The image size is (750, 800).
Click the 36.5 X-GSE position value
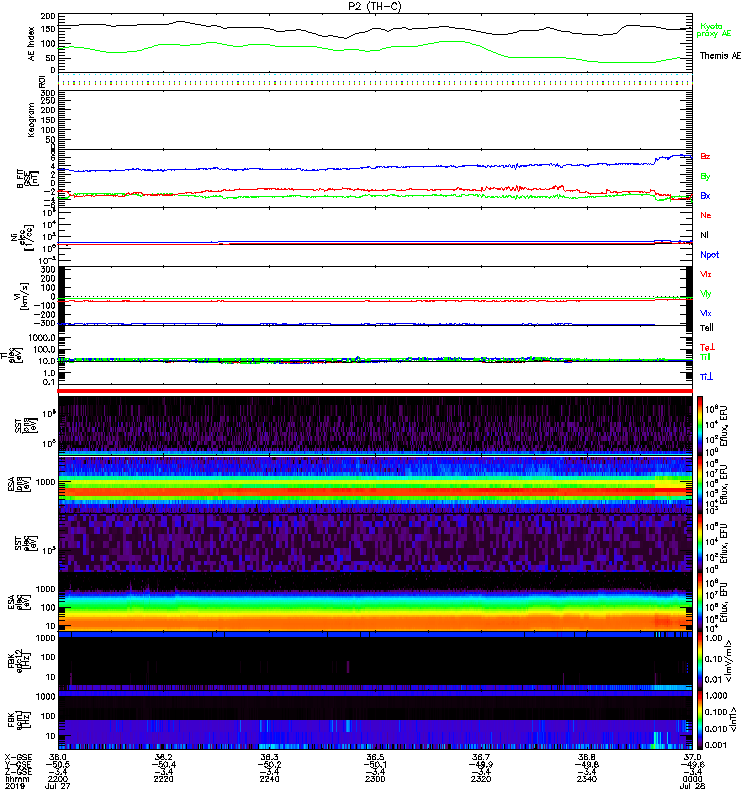(375, 757)
